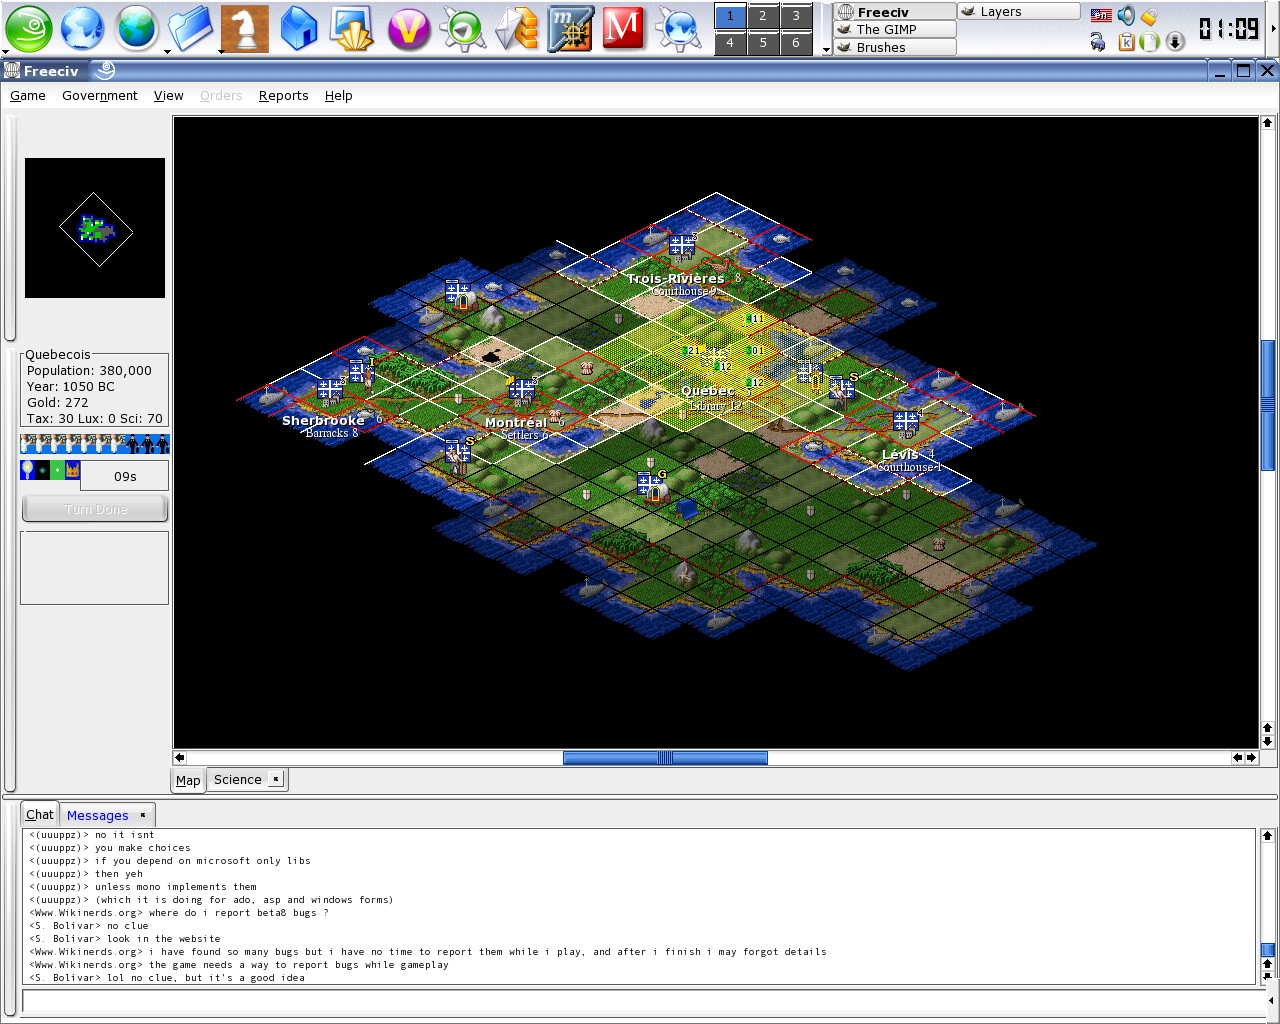Click the green nuclear winter indicator

point(58,470)
